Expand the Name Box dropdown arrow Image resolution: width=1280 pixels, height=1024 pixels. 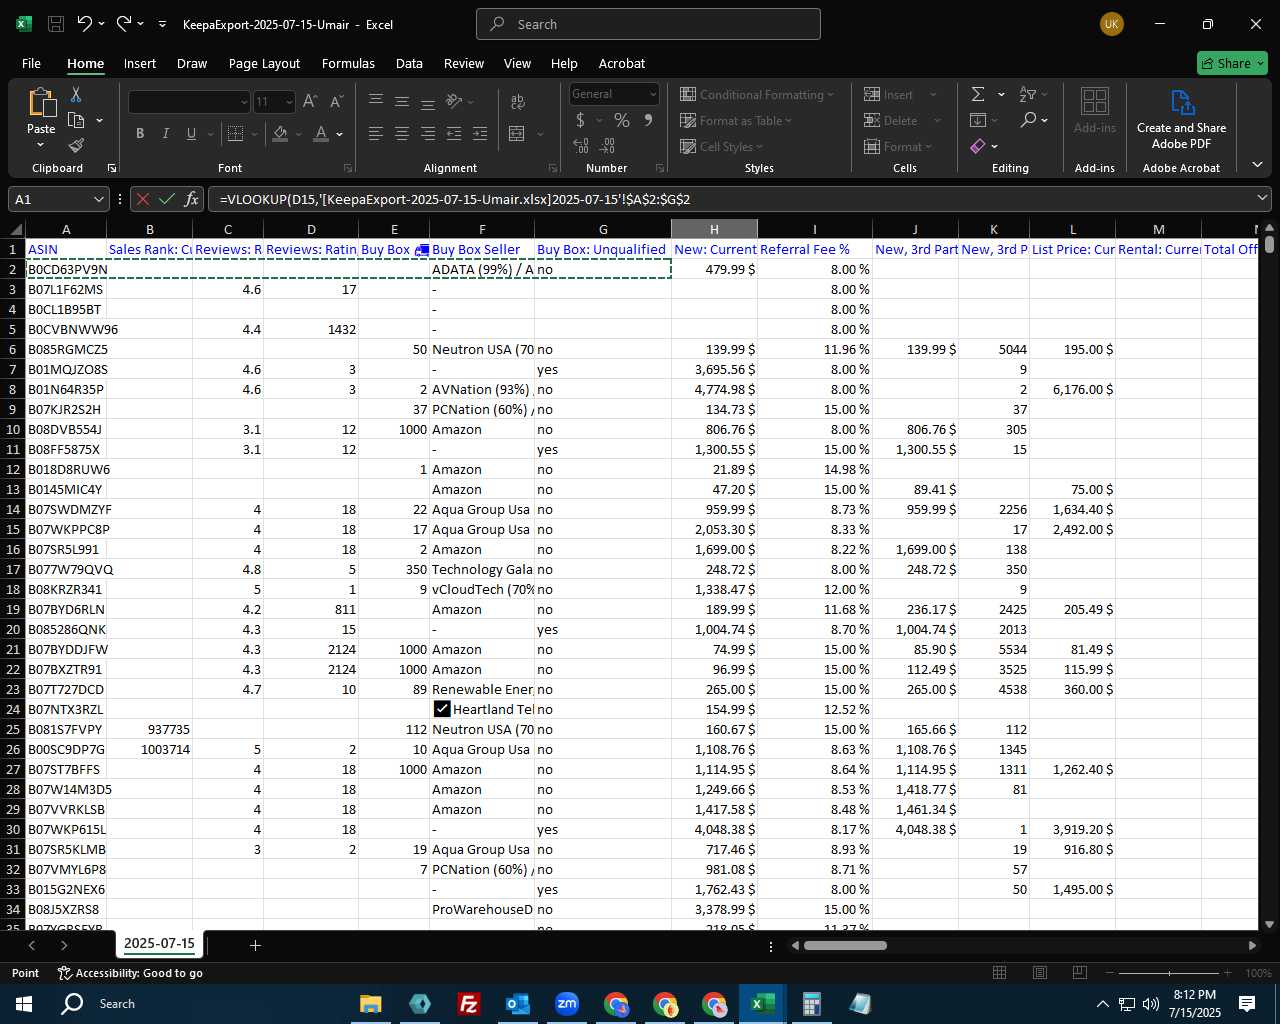click(x=98, y=199)
